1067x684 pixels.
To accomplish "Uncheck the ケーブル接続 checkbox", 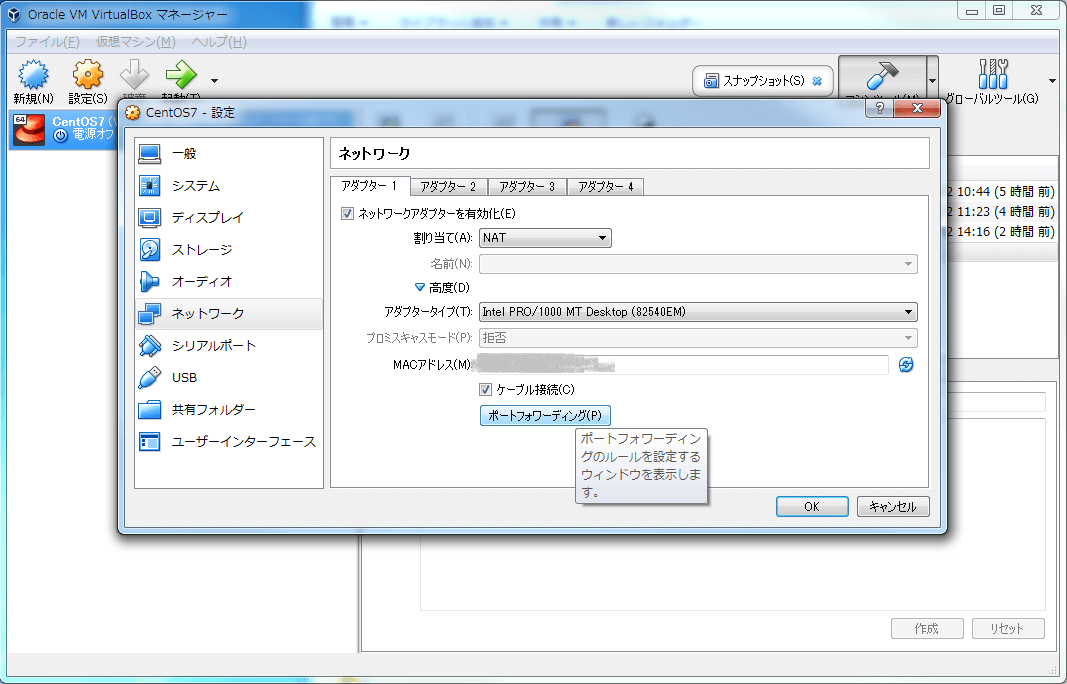I will click(x=485, y=389).
